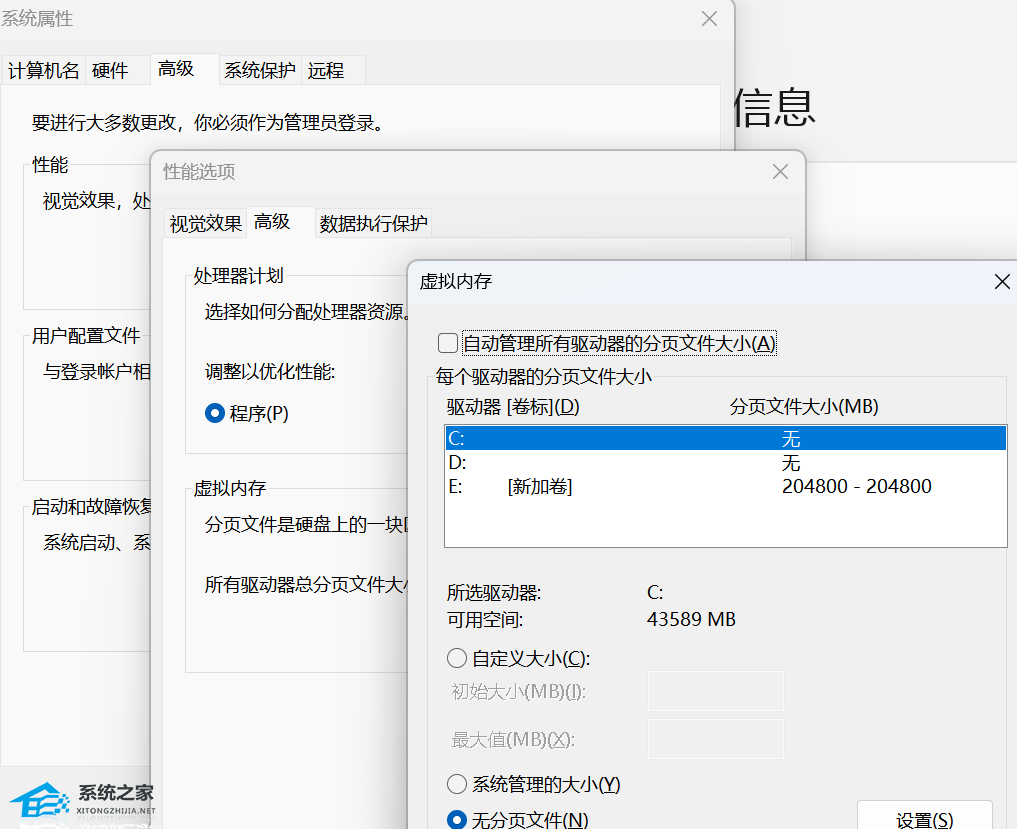The image size is (1017, 829).
Task: Choose 系统管理的大小 radio option
Action: [457, 784]
